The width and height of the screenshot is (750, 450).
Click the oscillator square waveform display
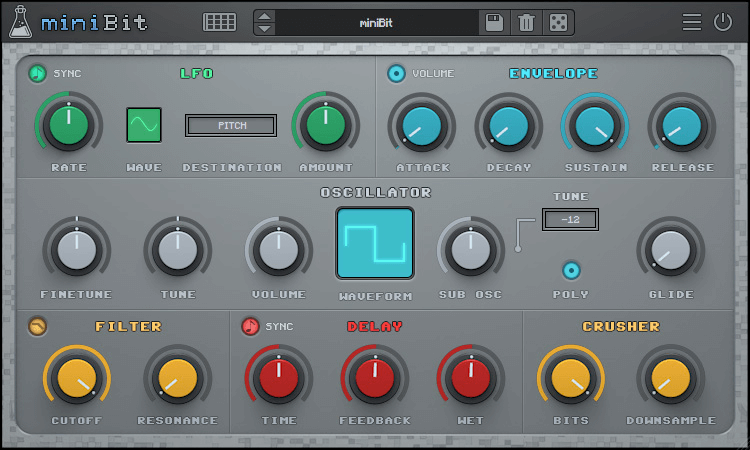tap(375, 244)
